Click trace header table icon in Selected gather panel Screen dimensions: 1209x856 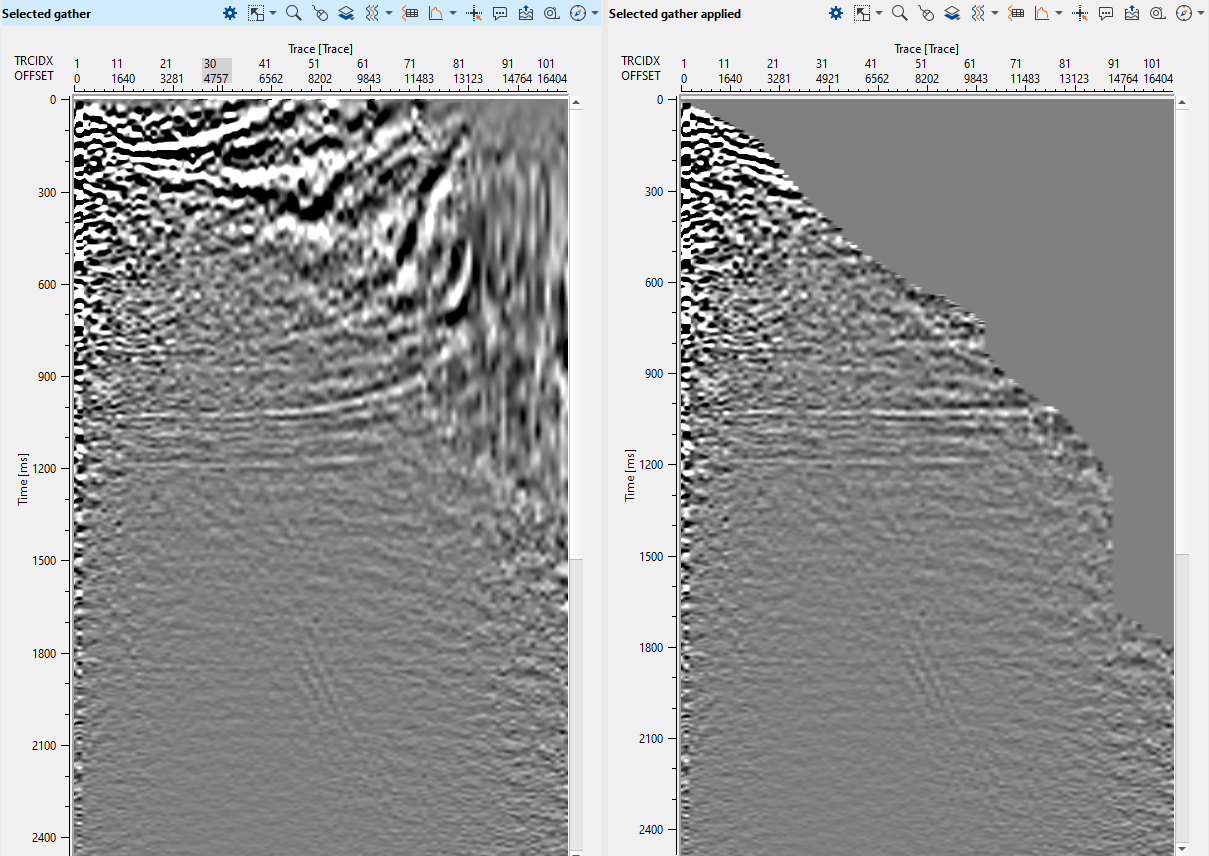[x=409, y=13]
